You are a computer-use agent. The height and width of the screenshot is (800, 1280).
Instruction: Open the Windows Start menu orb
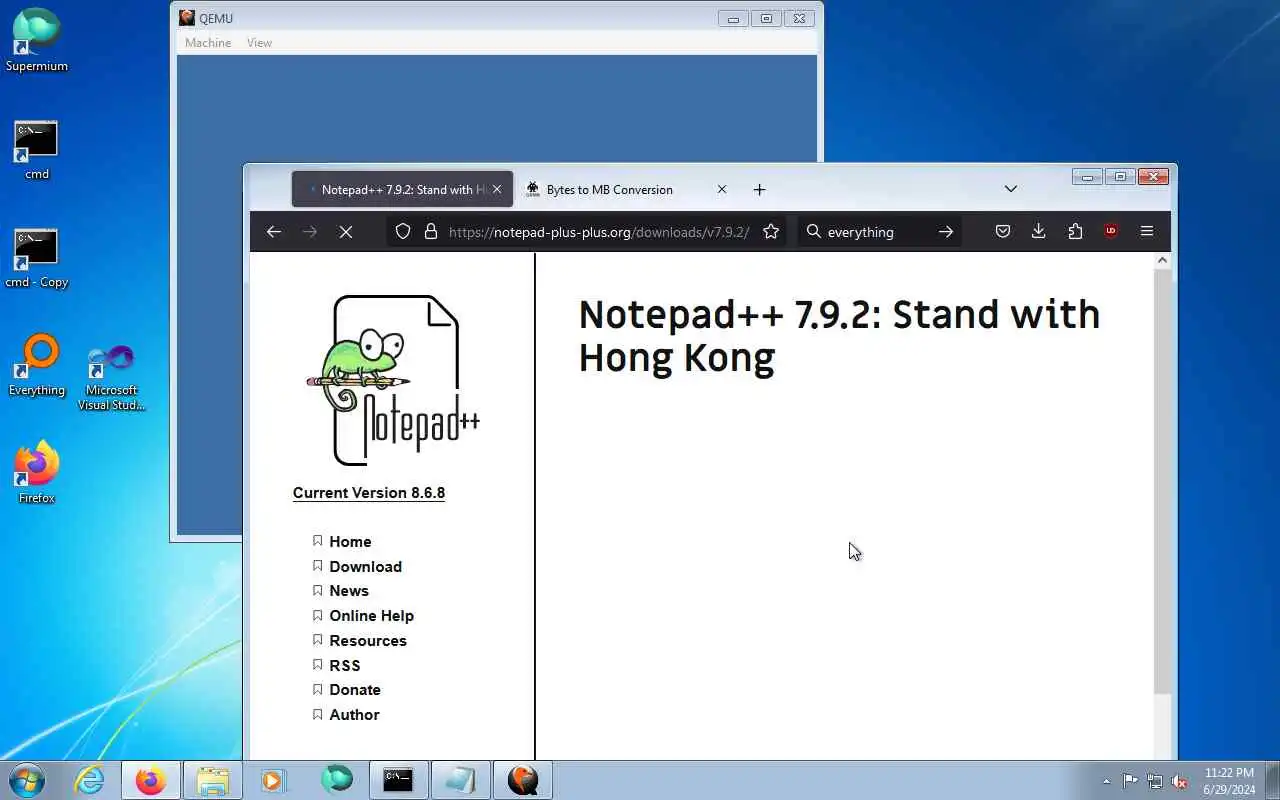27,779
